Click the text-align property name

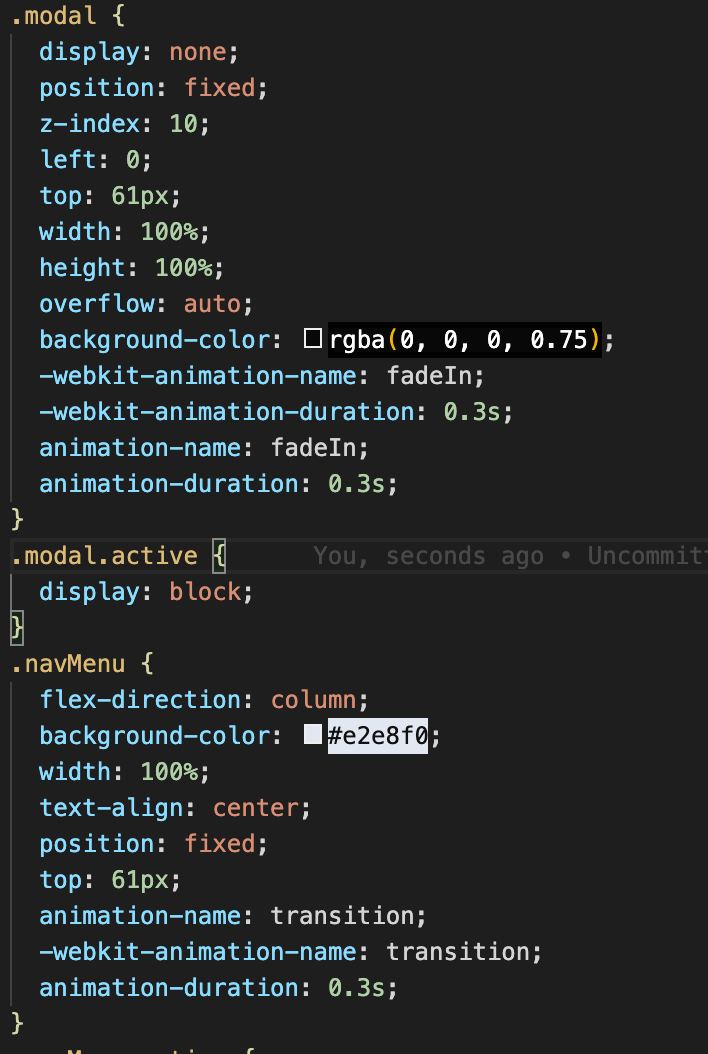click(111, 808)
